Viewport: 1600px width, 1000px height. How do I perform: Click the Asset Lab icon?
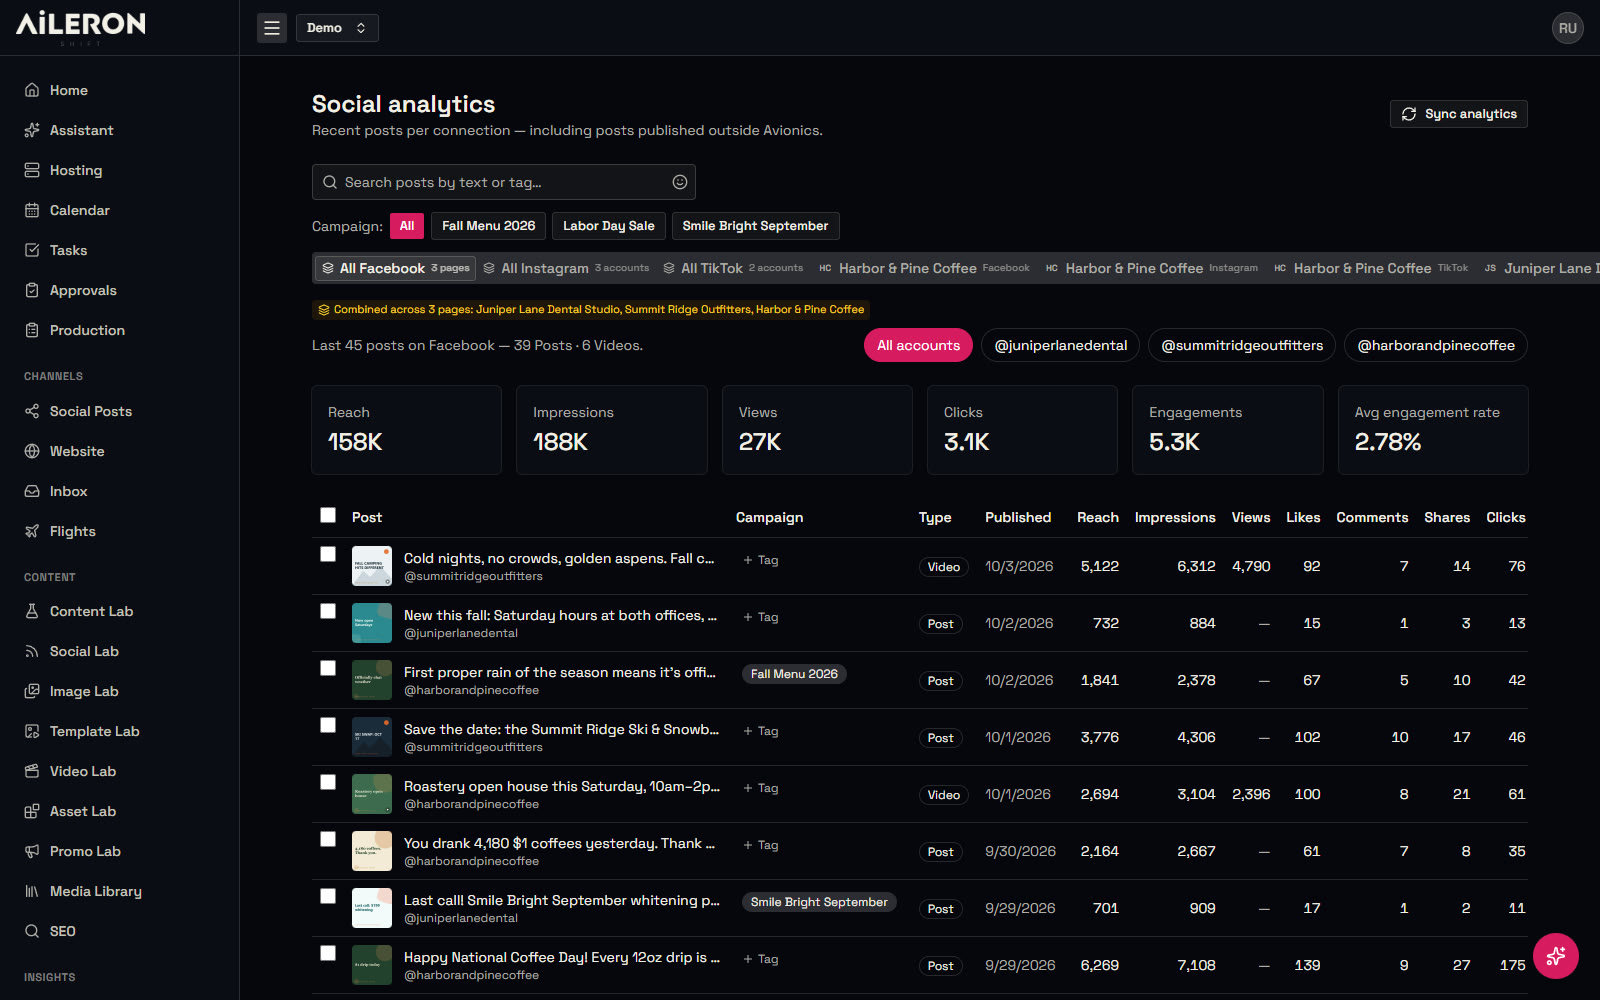32,811
